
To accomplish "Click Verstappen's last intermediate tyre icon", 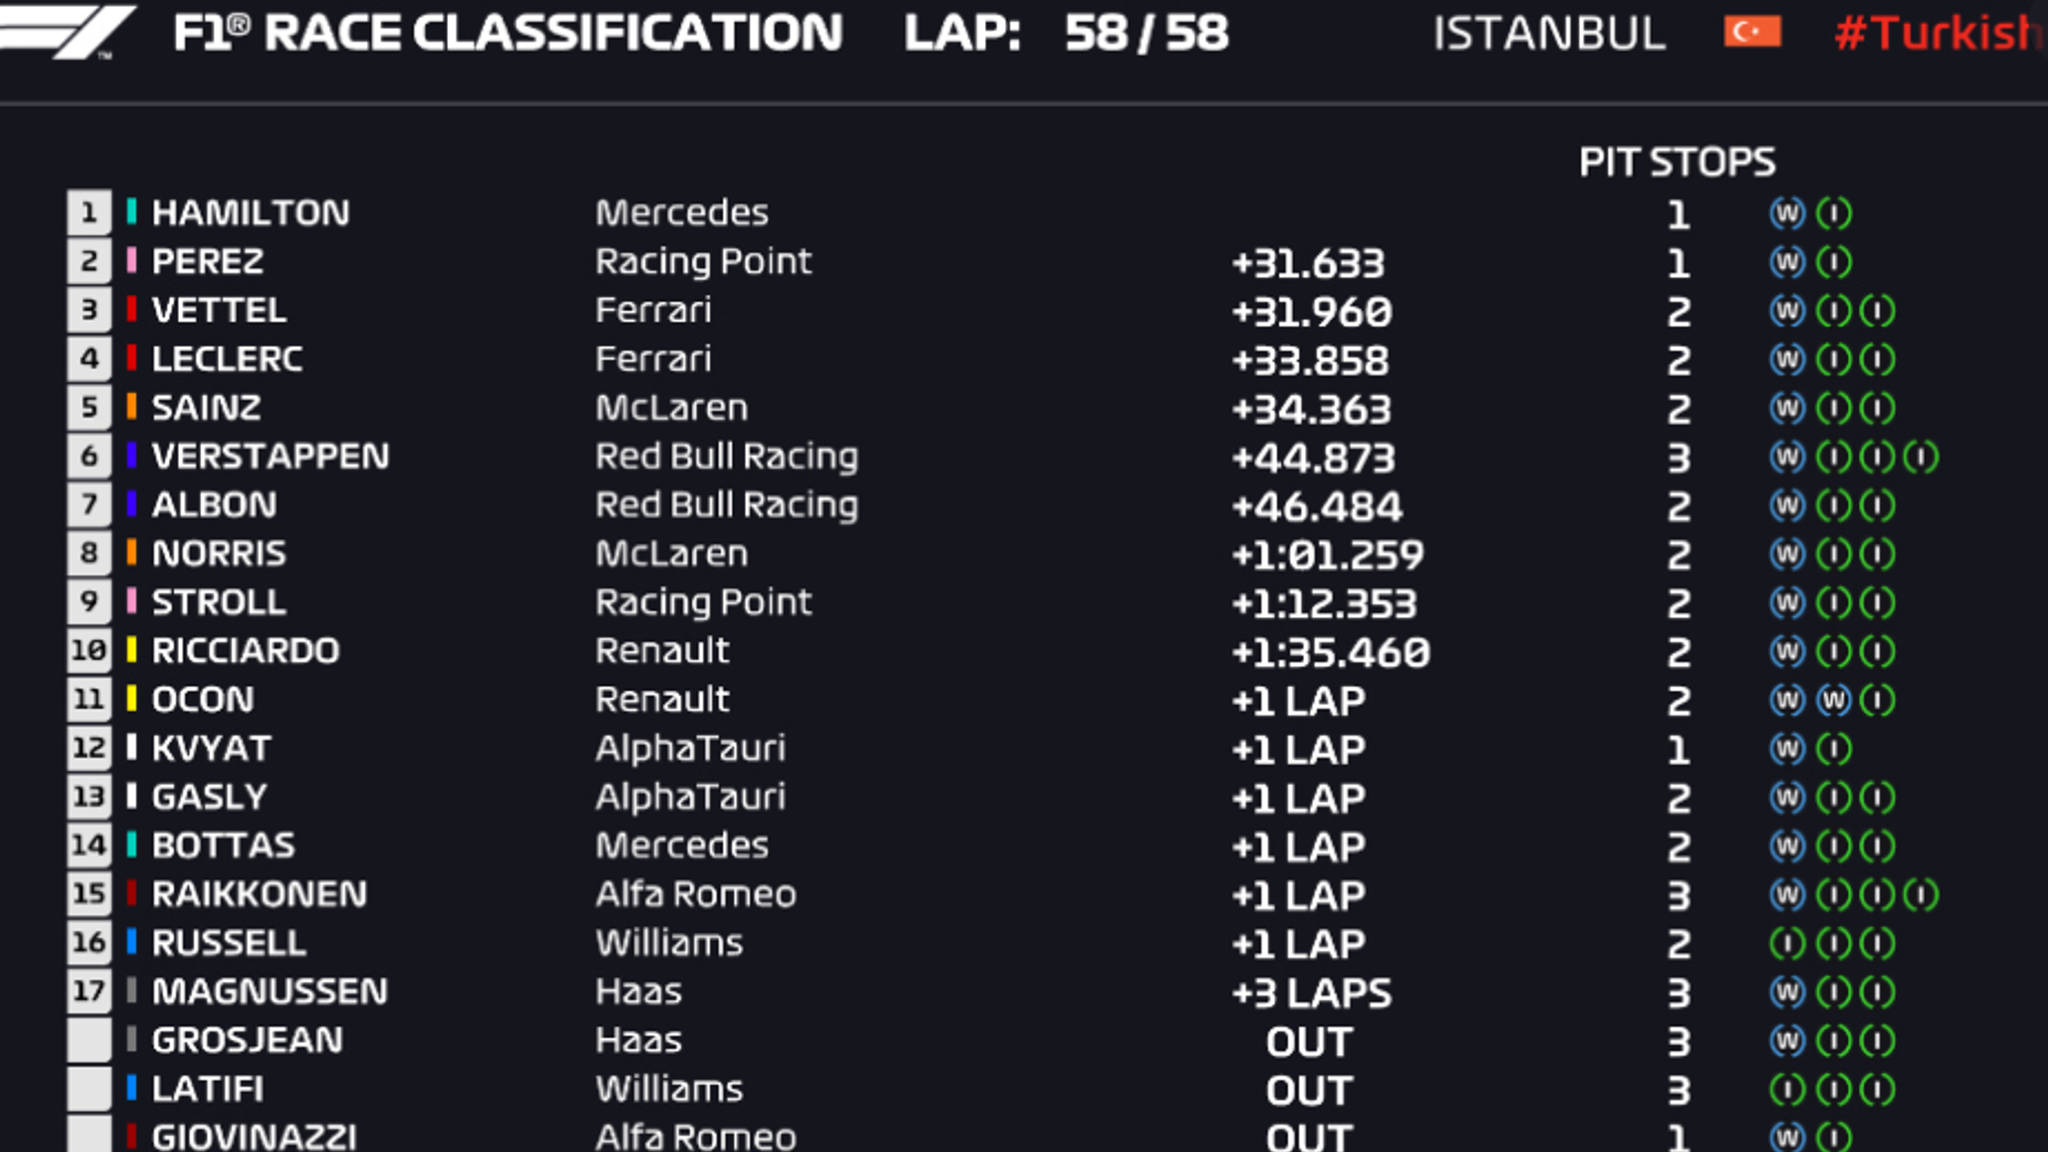I will tap(1921, 457).
